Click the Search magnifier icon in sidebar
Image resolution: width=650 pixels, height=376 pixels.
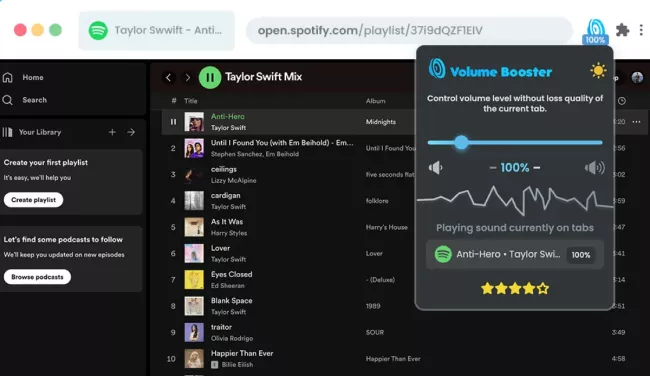pyautogui.click(x=7, y=100)
